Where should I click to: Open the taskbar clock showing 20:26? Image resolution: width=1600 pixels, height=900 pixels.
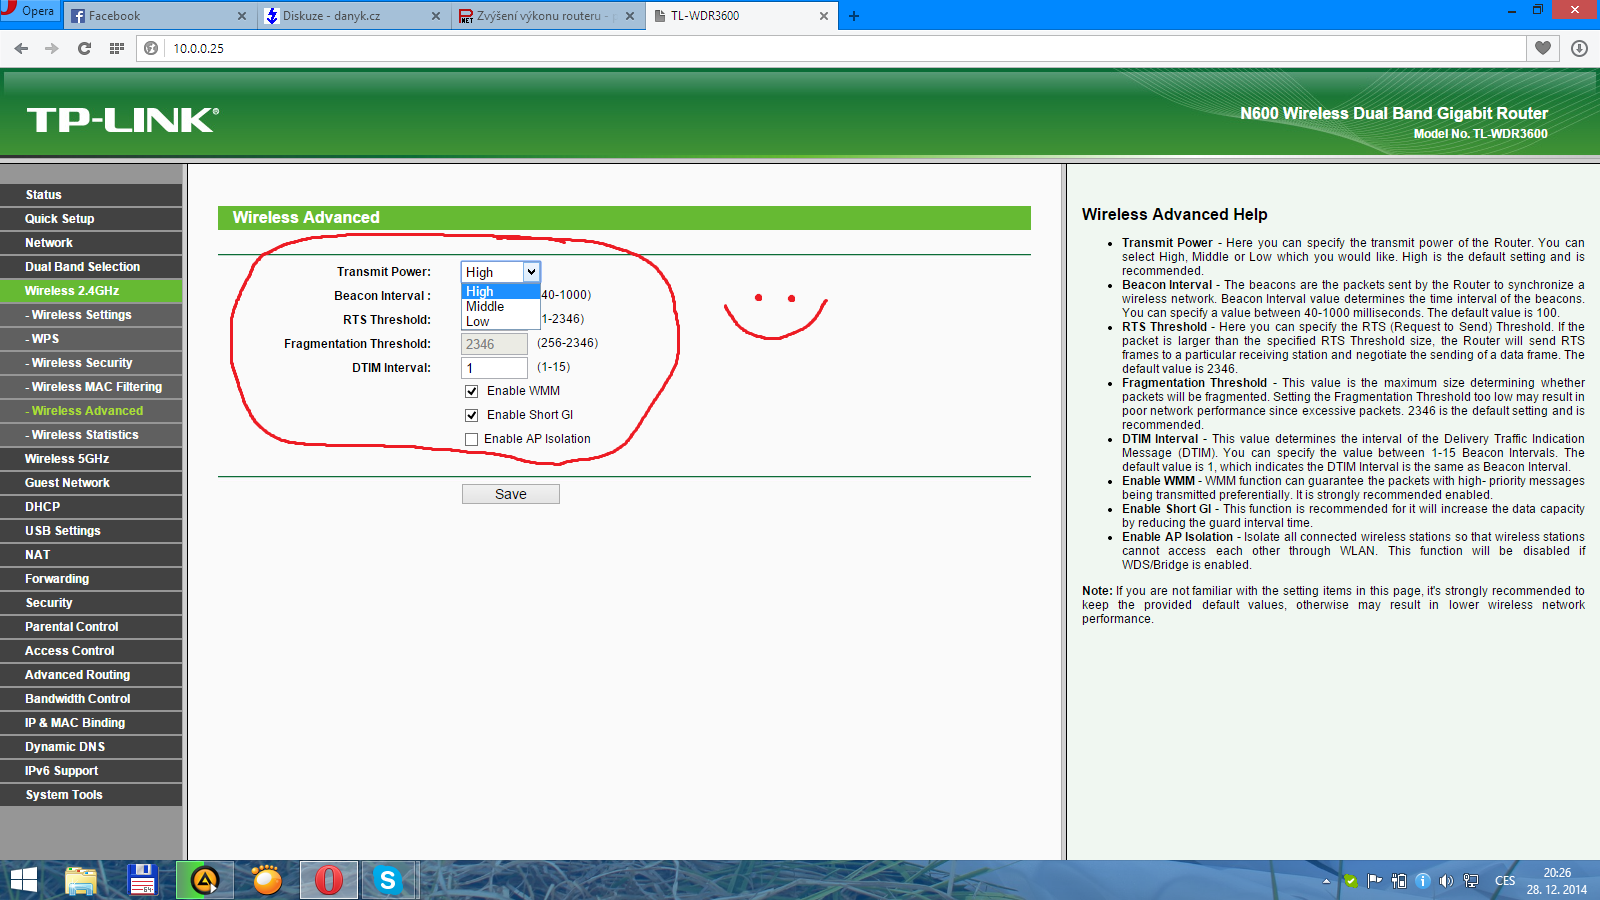click(1557, 881)
